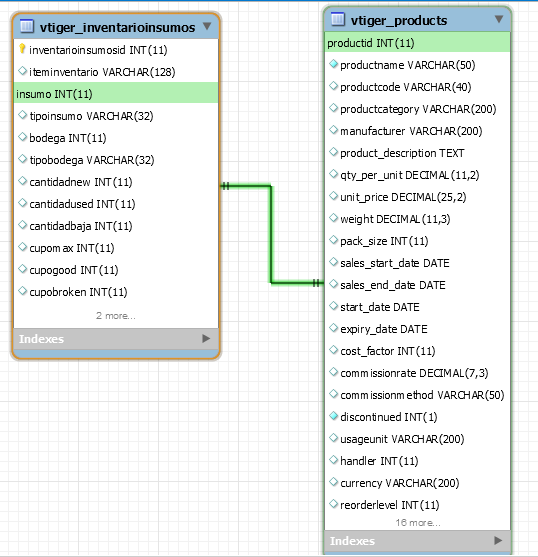Select the green relationship line between tables
538x557 pixels.
(271, 234)
